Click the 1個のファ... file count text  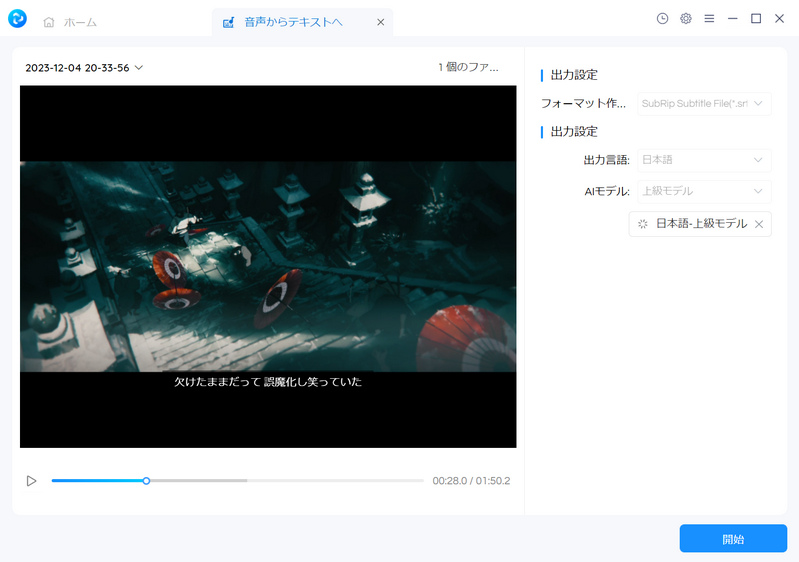(x=468, y=67)
